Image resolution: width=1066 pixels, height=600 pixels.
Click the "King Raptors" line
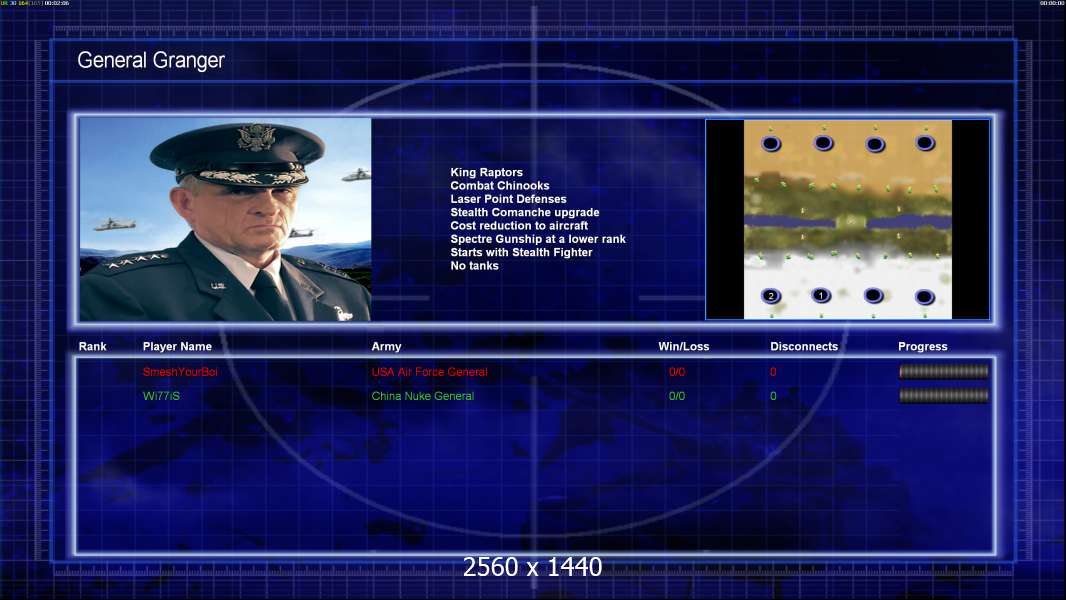click(487, 173)
